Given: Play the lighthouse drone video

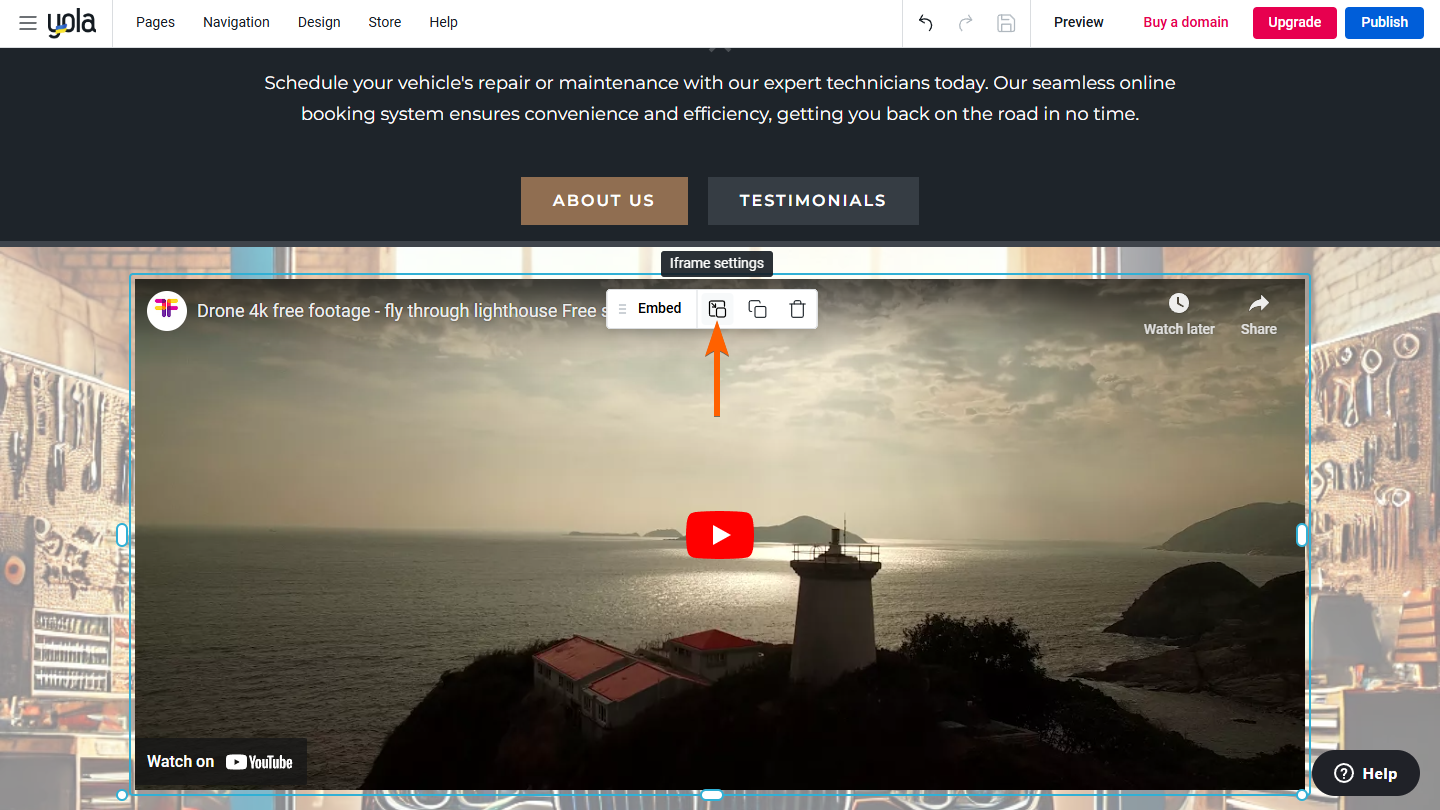Looking at the screenshot, I should (x=719, y=535).
